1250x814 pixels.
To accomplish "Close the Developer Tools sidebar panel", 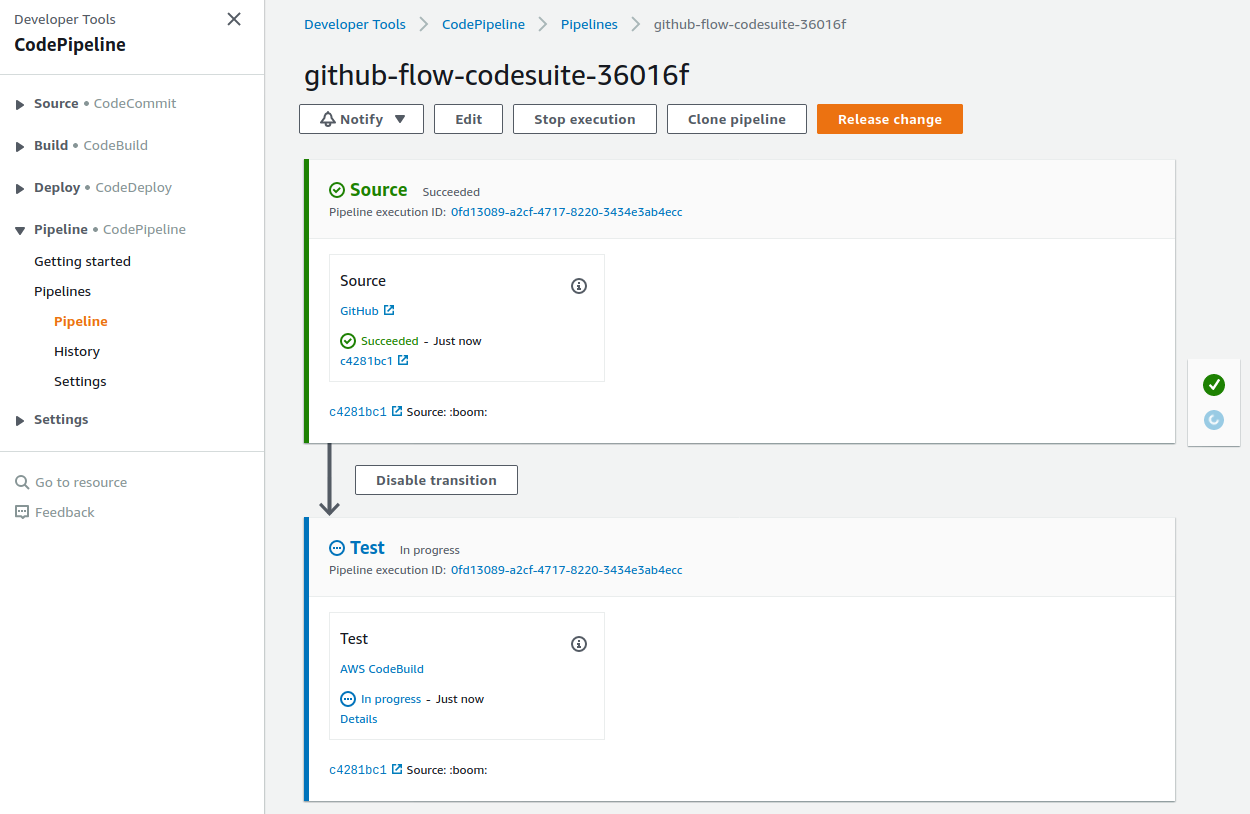I will pyautogui.click(x=234, y=19).
